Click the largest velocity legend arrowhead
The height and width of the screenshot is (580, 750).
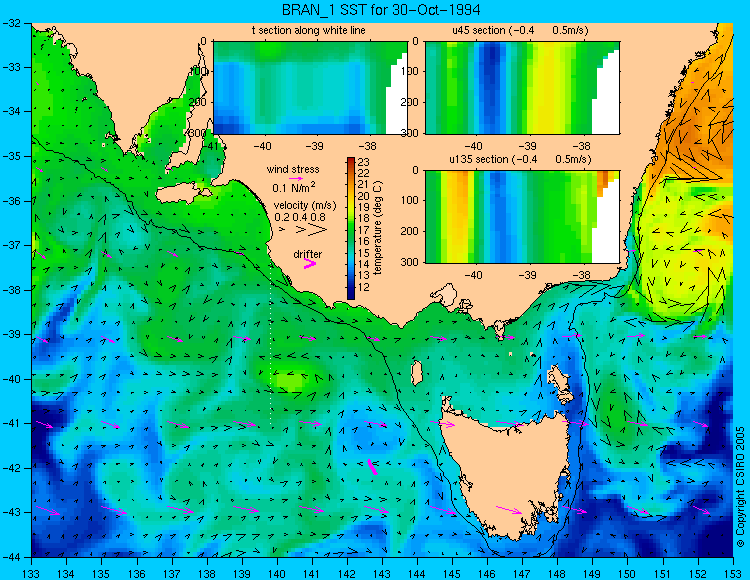pyautogui.click(x=317, y=230)
